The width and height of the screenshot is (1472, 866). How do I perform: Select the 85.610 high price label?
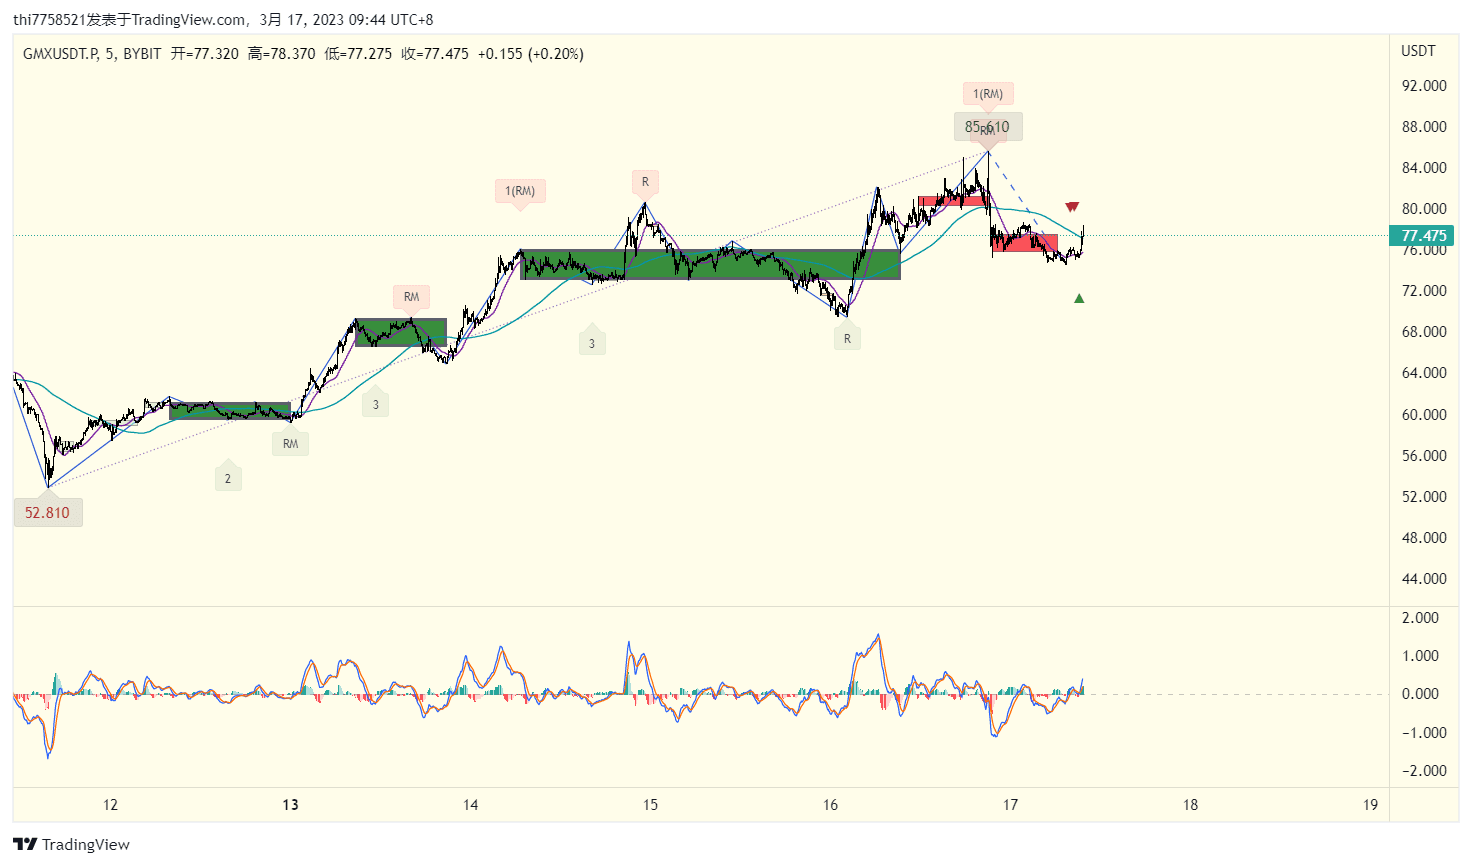987,127
